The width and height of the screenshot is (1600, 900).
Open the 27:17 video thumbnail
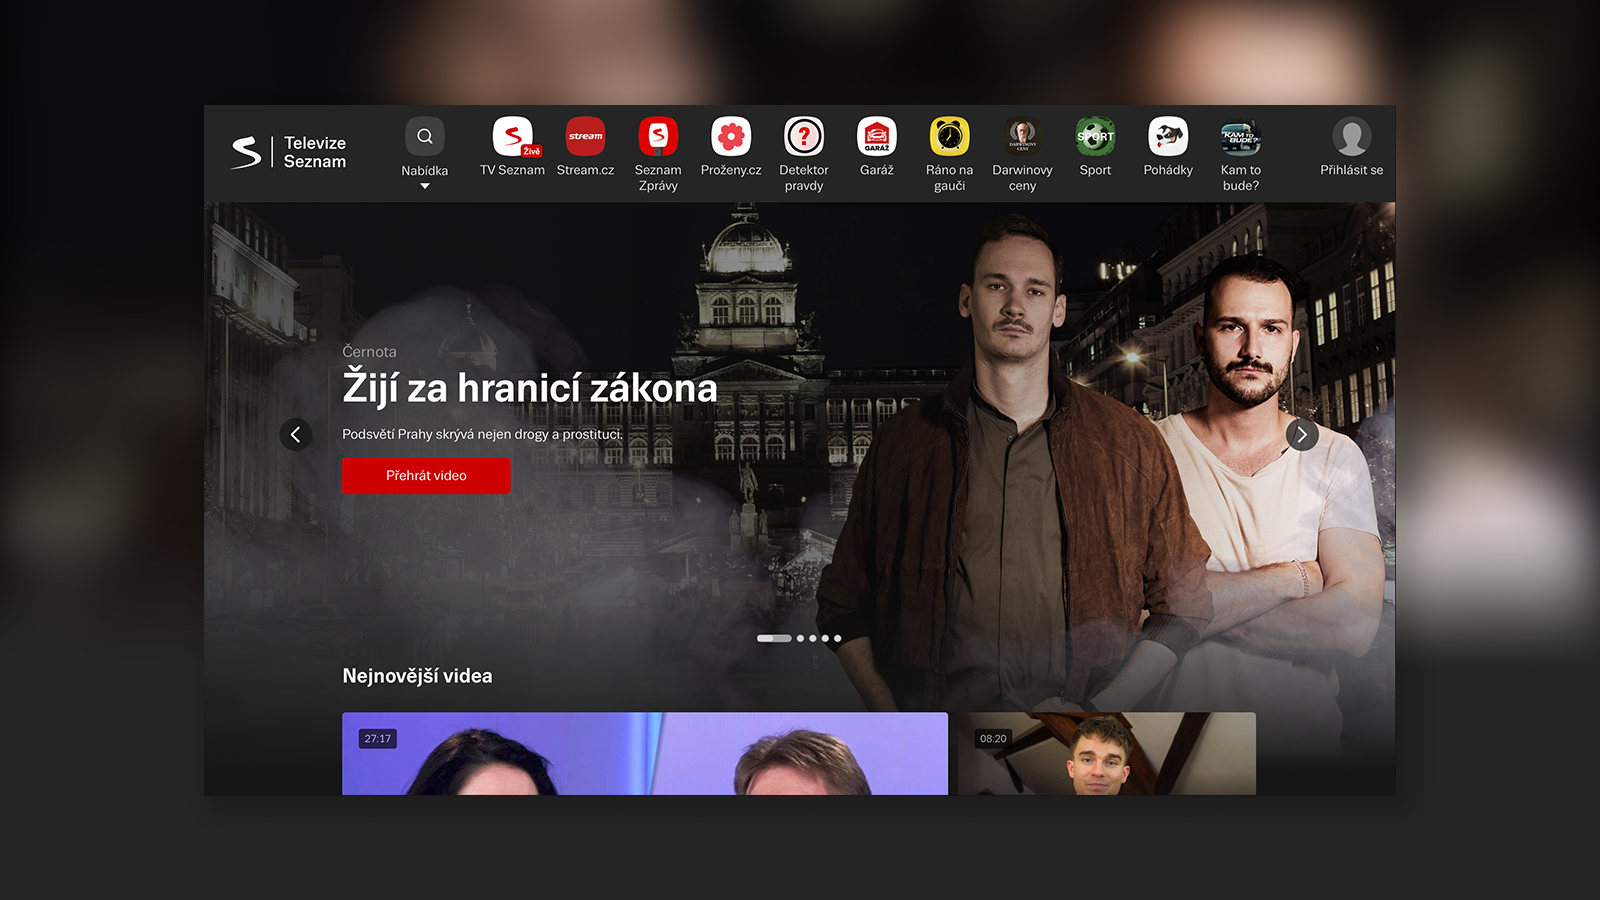coord(644,754)
